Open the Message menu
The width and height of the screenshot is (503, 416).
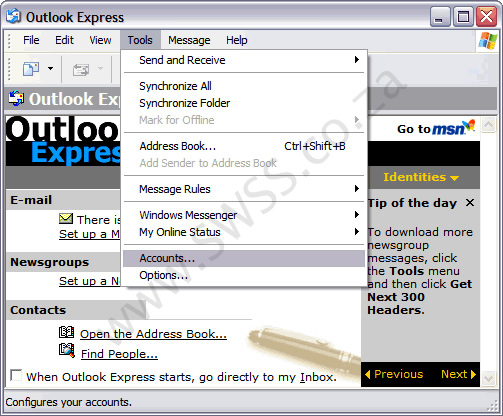(x=189, y=40)
